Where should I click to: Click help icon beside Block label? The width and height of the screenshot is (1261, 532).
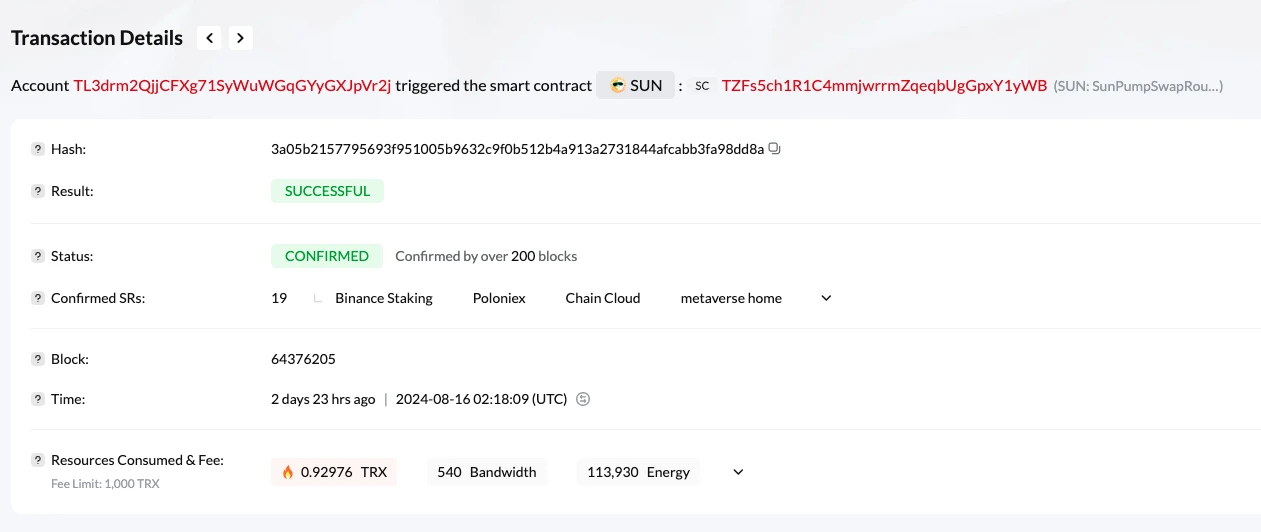point(38,359)
